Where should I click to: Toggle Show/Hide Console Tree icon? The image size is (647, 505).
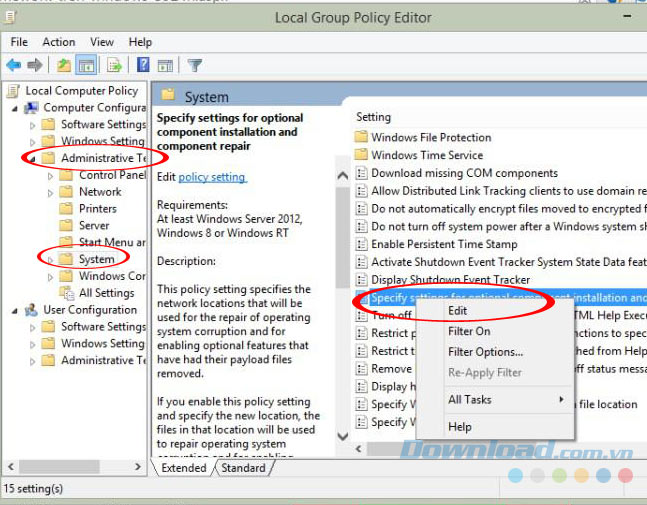[x=86, y=65]
